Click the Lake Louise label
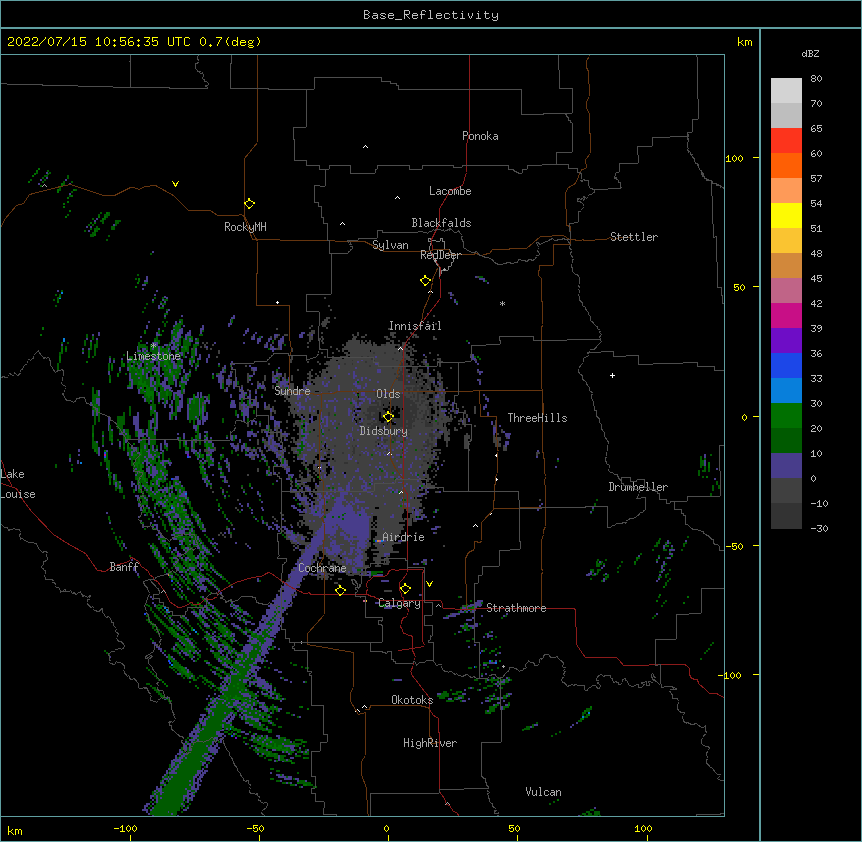Viewport: 862px width, 842px height. 18,484
